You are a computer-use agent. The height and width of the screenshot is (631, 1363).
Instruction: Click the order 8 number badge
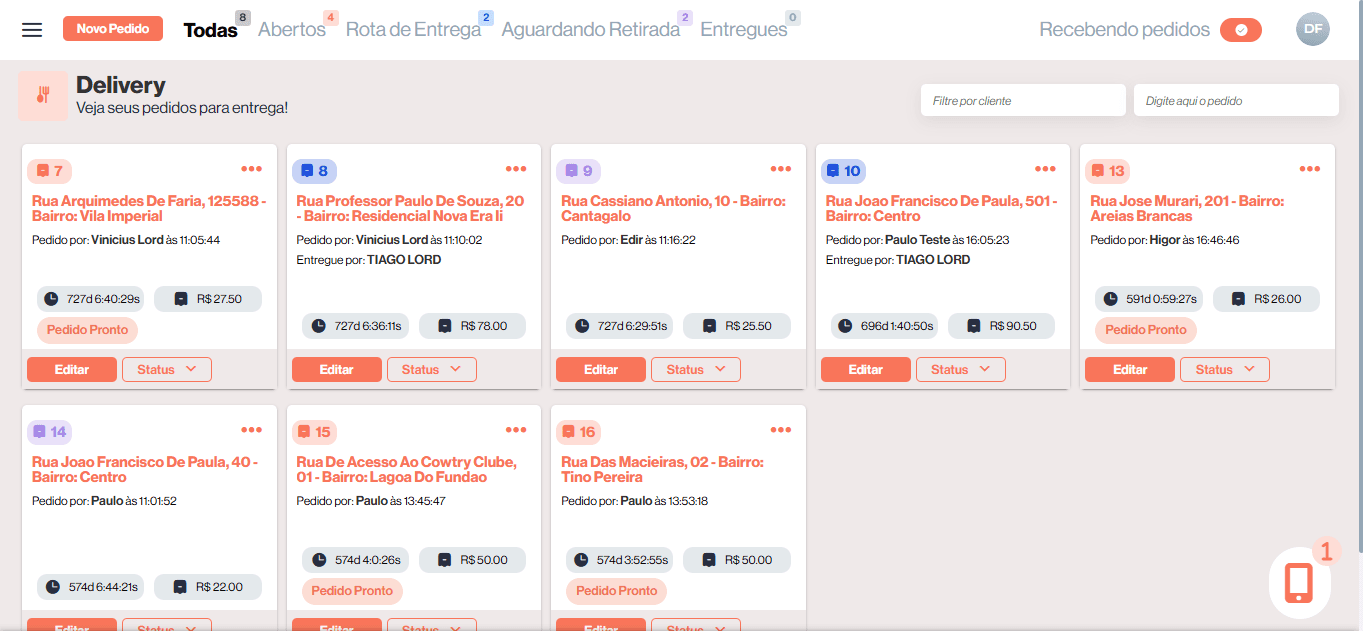[315, 171]
